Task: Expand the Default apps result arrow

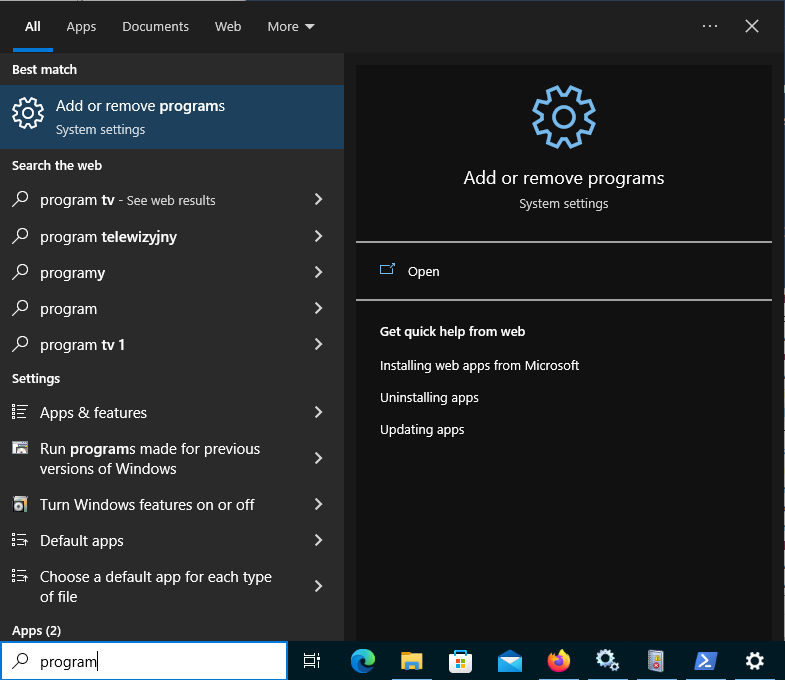Action: pyautogui.click(x=318, y=540)
